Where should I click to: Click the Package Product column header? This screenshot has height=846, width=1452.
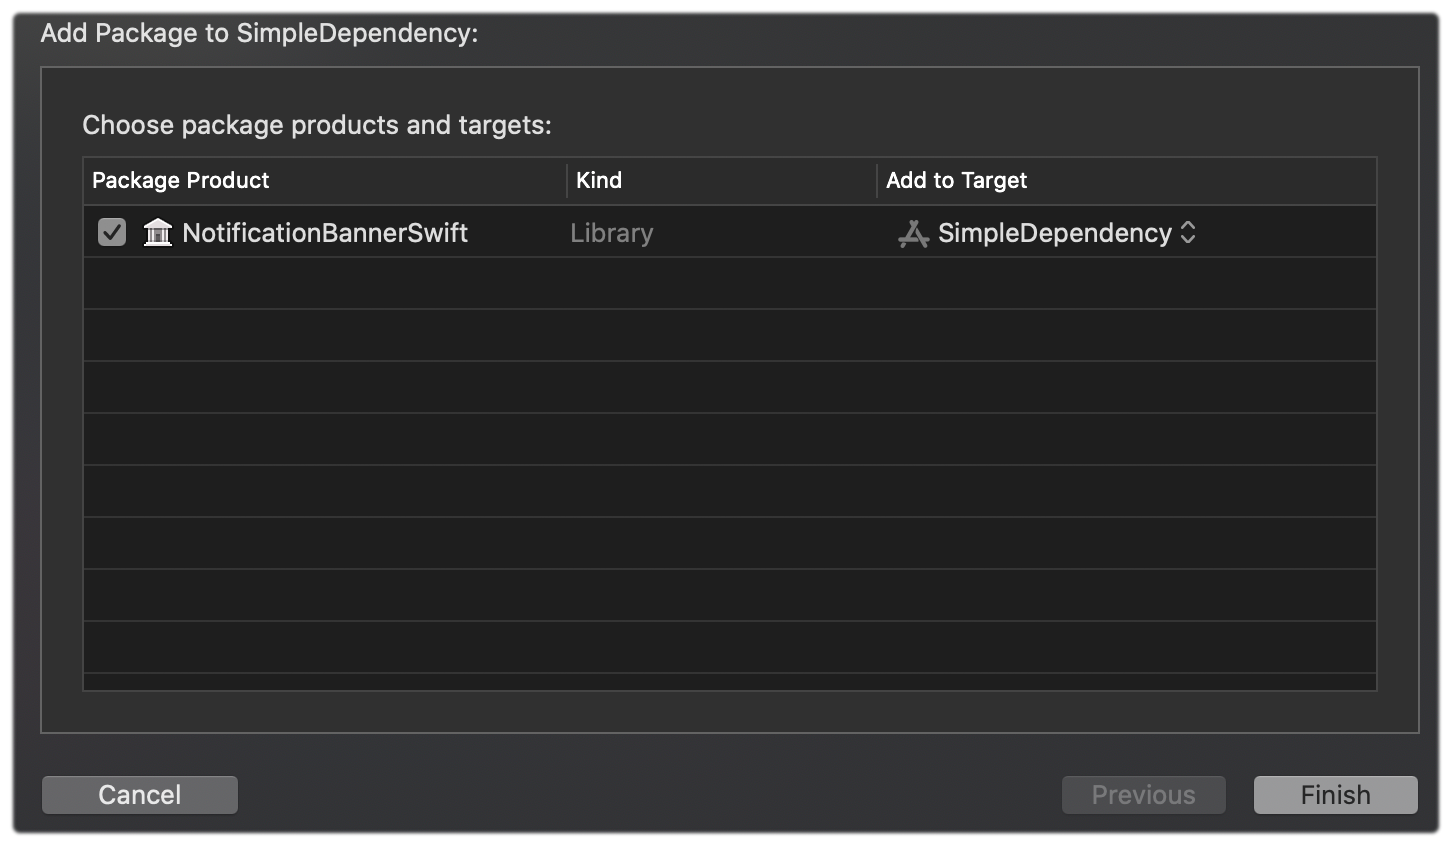pyautogui.click(x=325, y=181)
